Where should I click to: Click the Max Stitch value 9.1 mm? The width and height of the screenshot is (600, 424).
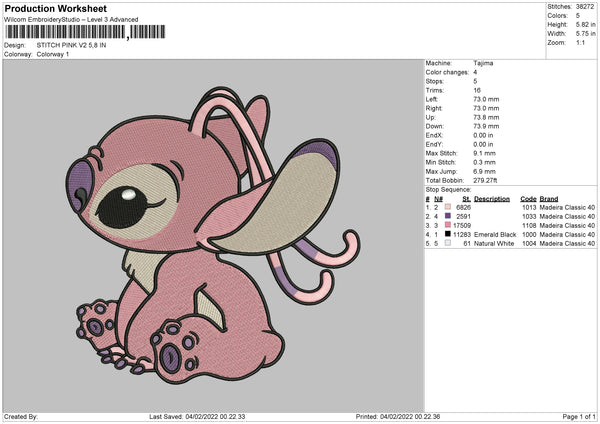click(484, 153)
